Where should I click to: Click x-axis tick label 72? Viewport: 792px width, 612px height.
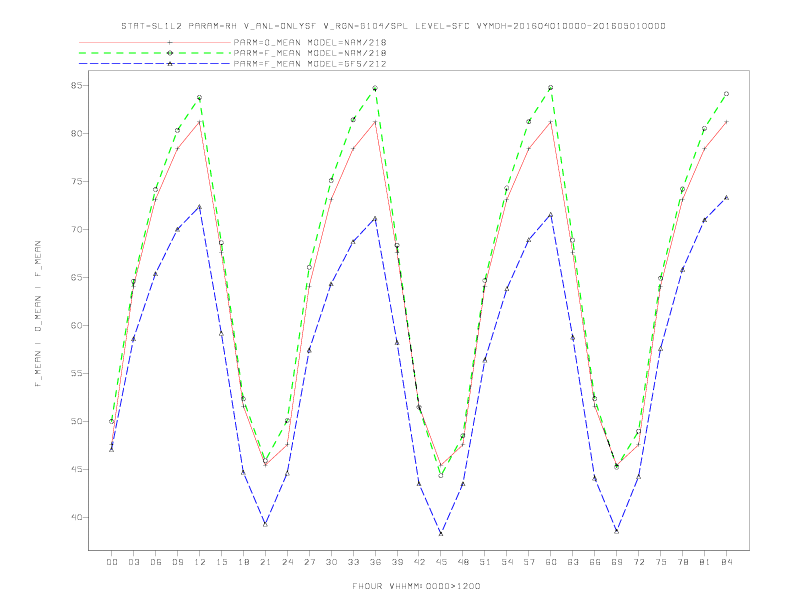(x=639, y=562)
